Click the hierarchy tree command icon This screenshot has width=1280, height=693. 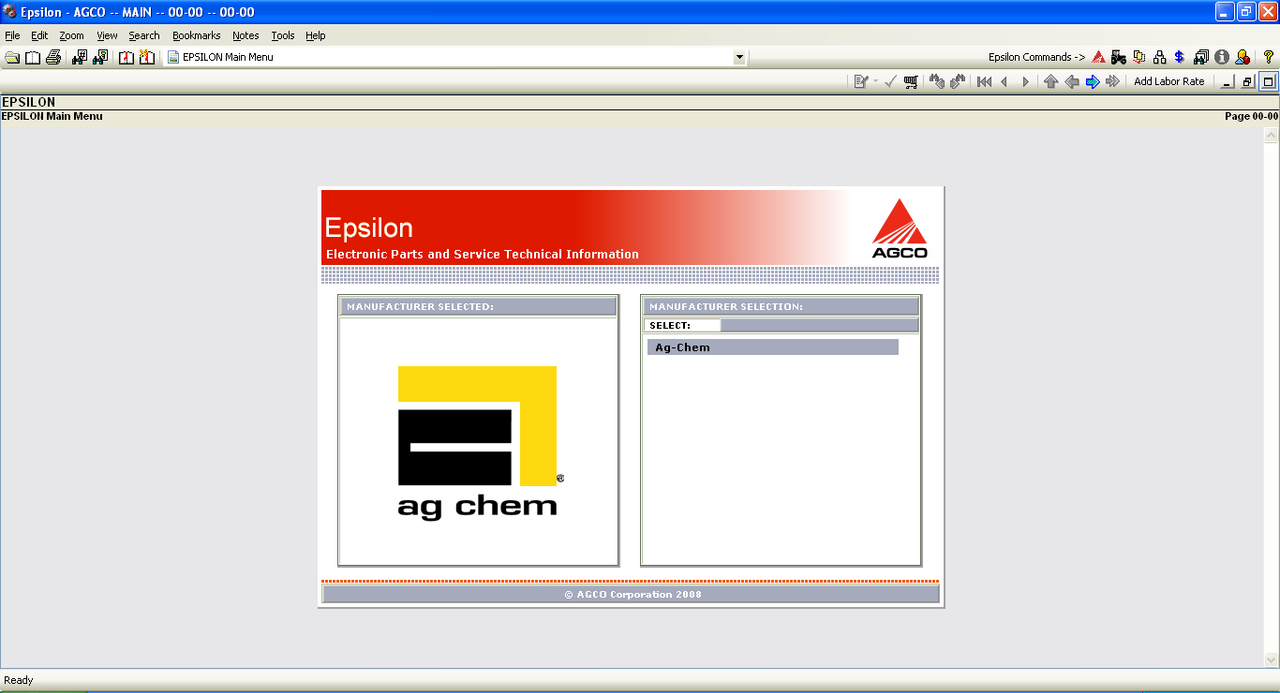(x=1160, y=57)
